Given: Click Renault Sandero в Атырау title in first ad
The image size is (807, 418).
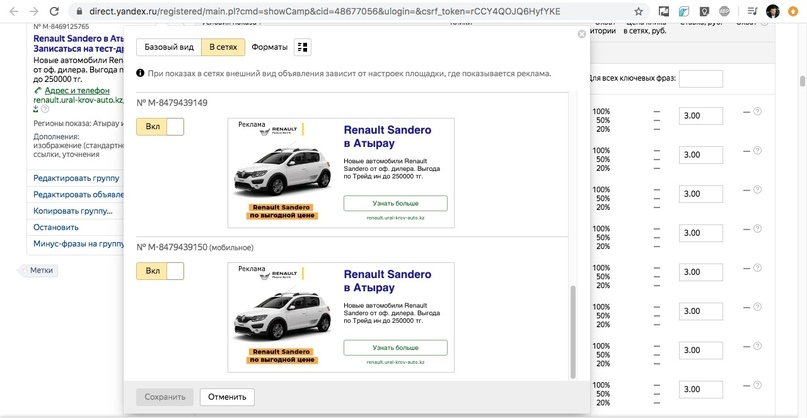Looking at the screenshot, I should point(388,136).
